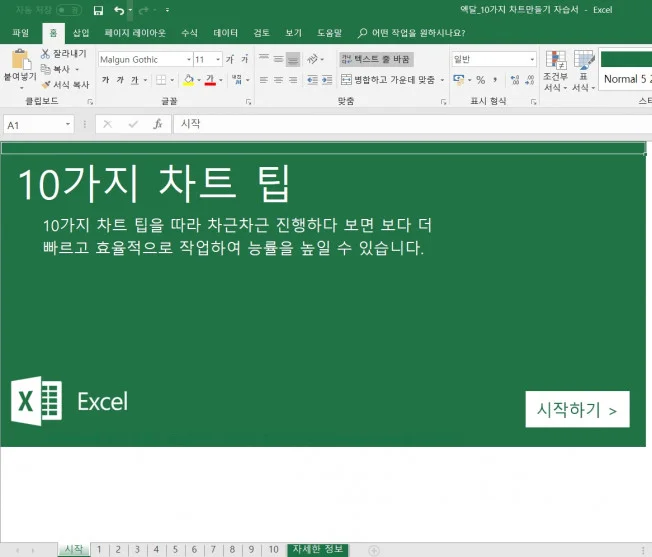Image resolution: width=652 pixels, height=557 pixels.
Task: Apply comma style icon
Action: 495,80
